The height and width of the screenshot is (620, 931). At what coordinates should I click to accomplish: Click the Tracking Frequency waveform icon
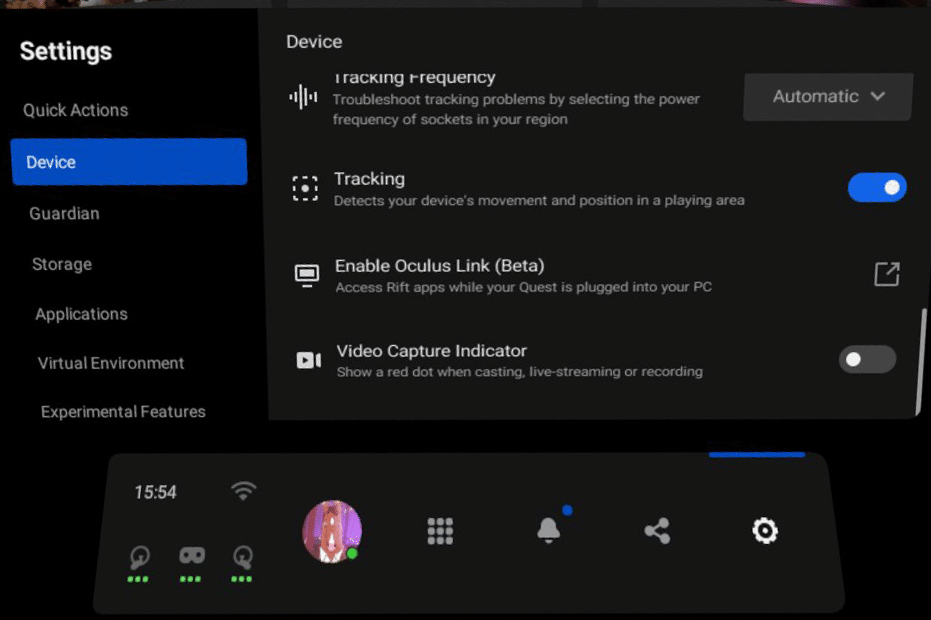pos(303,96)
